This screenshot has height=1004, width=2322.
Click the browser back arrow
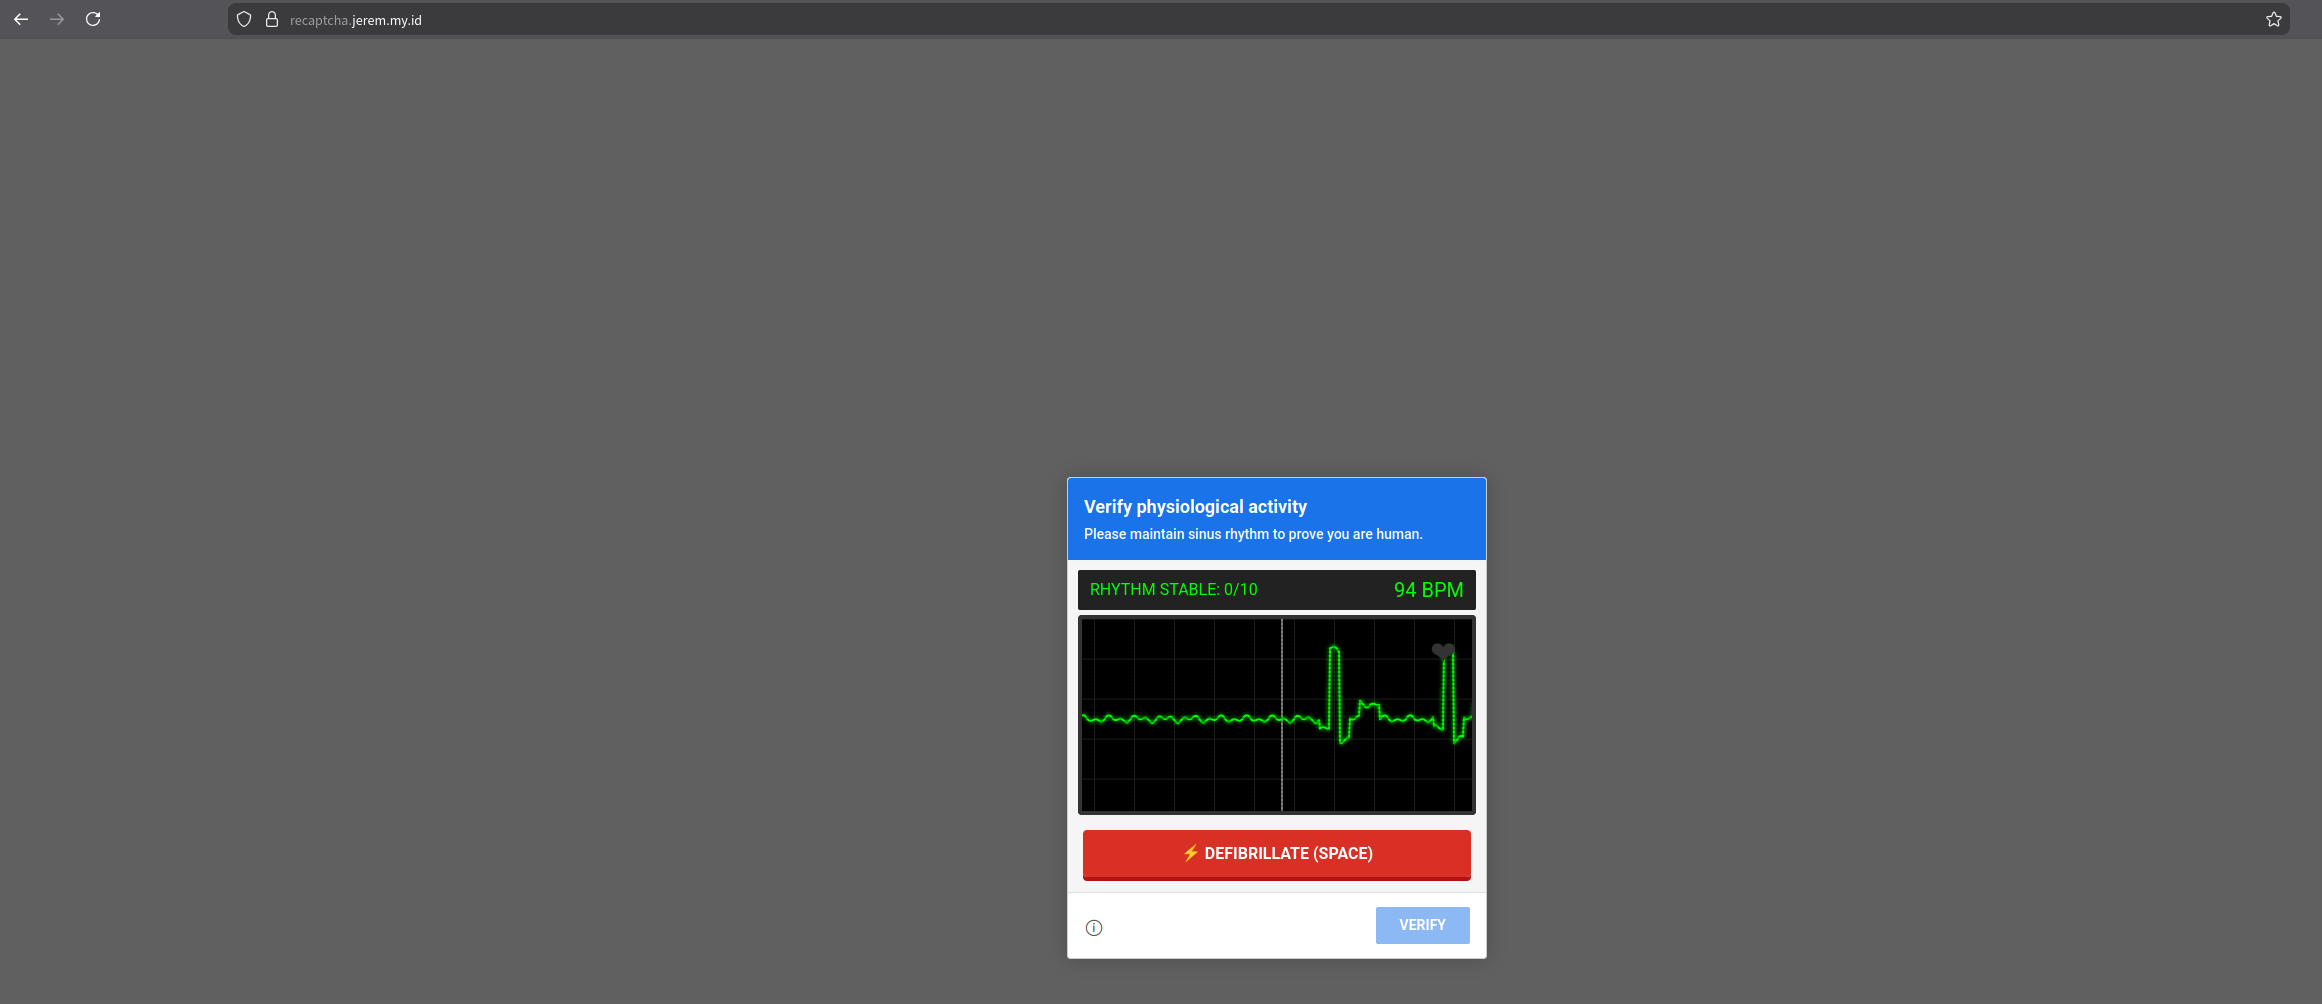coord(21,19)
